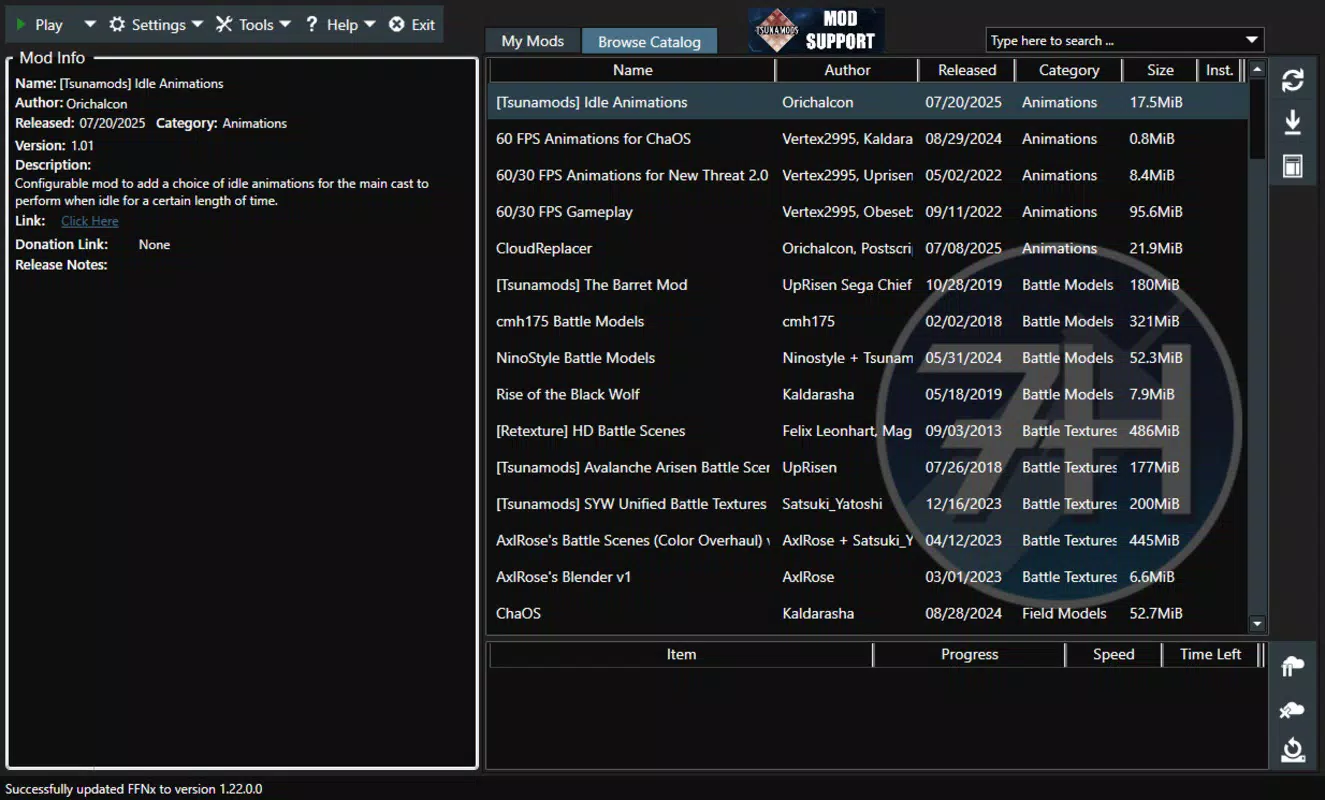Click the Inst. column header
Screen dimensions: 1325x800
[1220, 70]
